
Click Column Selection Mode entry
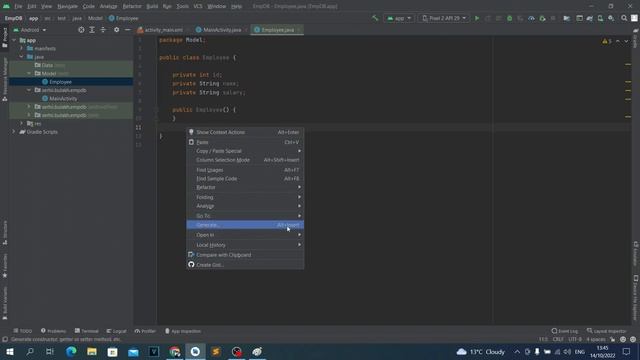245,160
